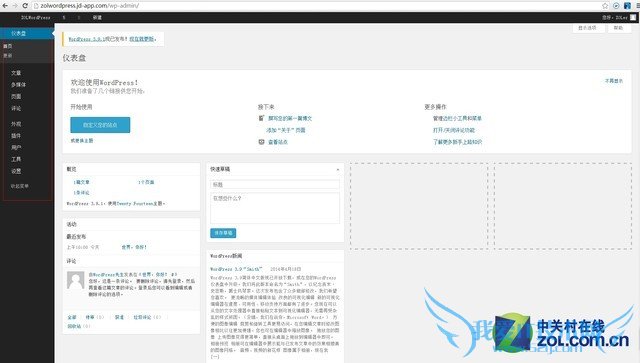Open the 您好 ZOLer account menu
Screen dimensions: 640x363
614,18
